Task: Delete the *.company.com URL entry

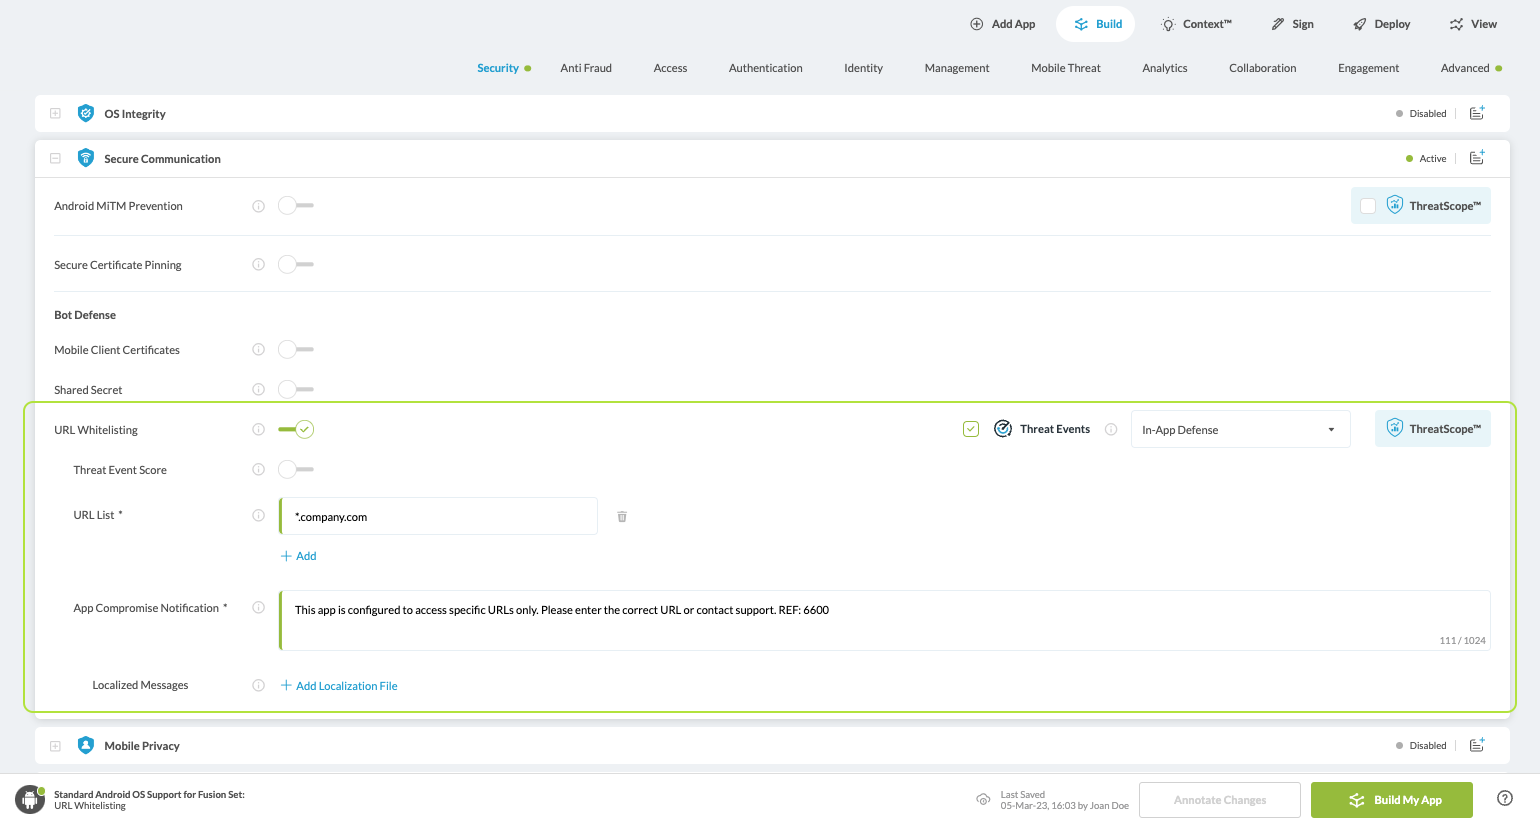Action: (x=622, y=517)
